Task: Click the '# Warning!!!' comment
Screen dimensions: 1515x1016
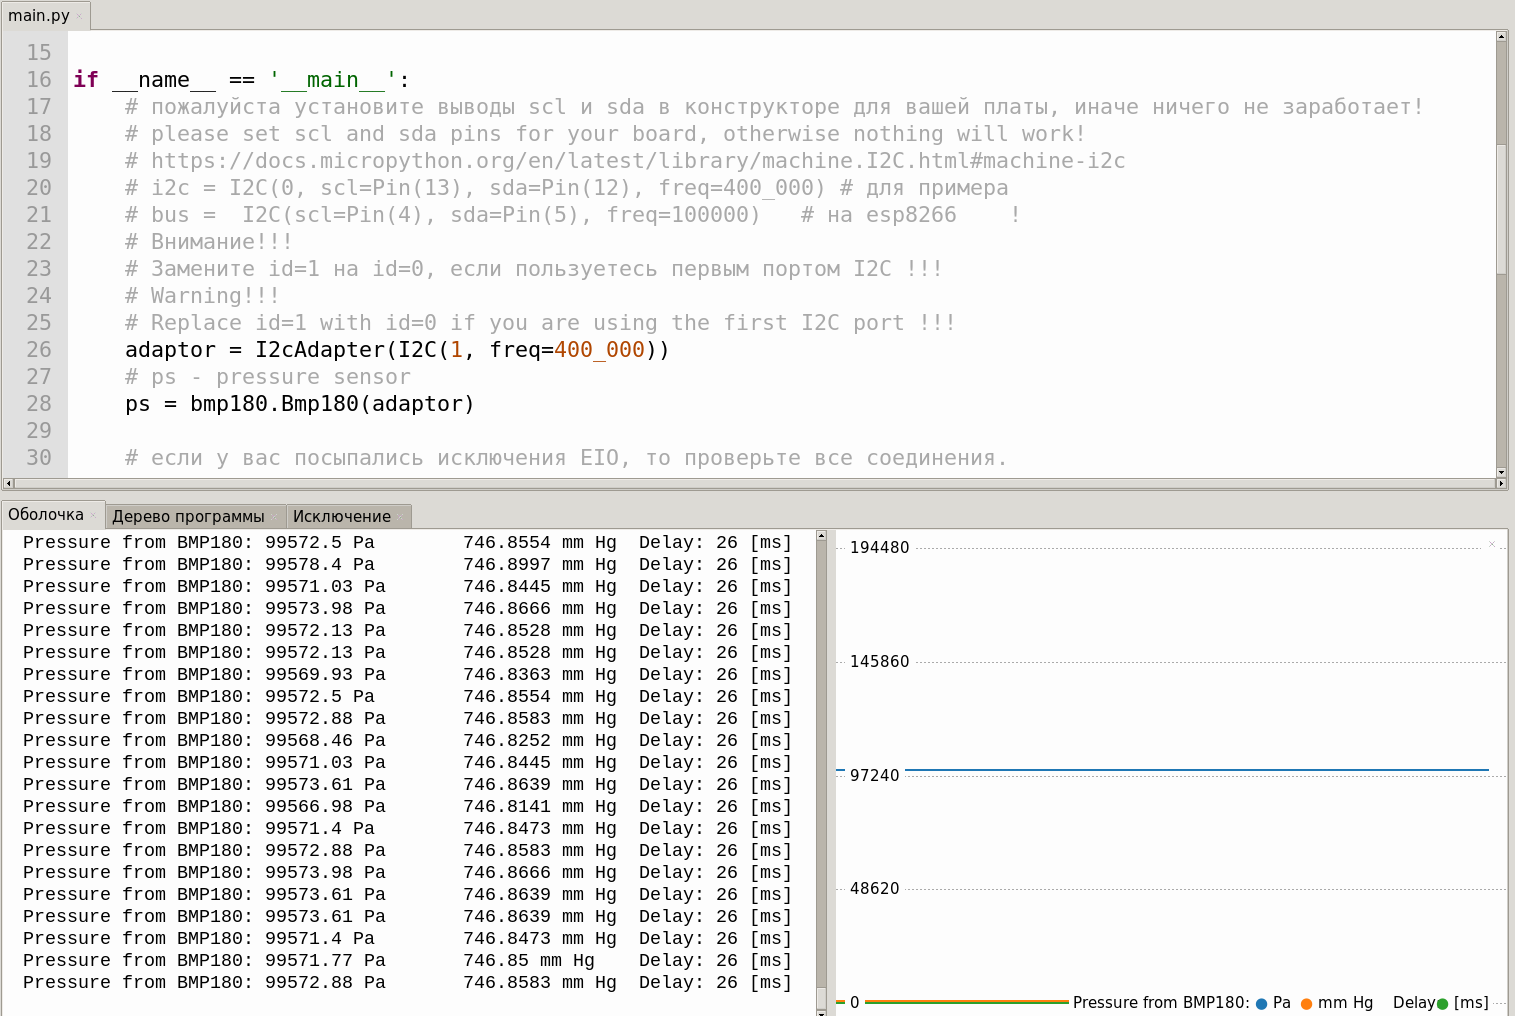Action: tap(202, 296)
